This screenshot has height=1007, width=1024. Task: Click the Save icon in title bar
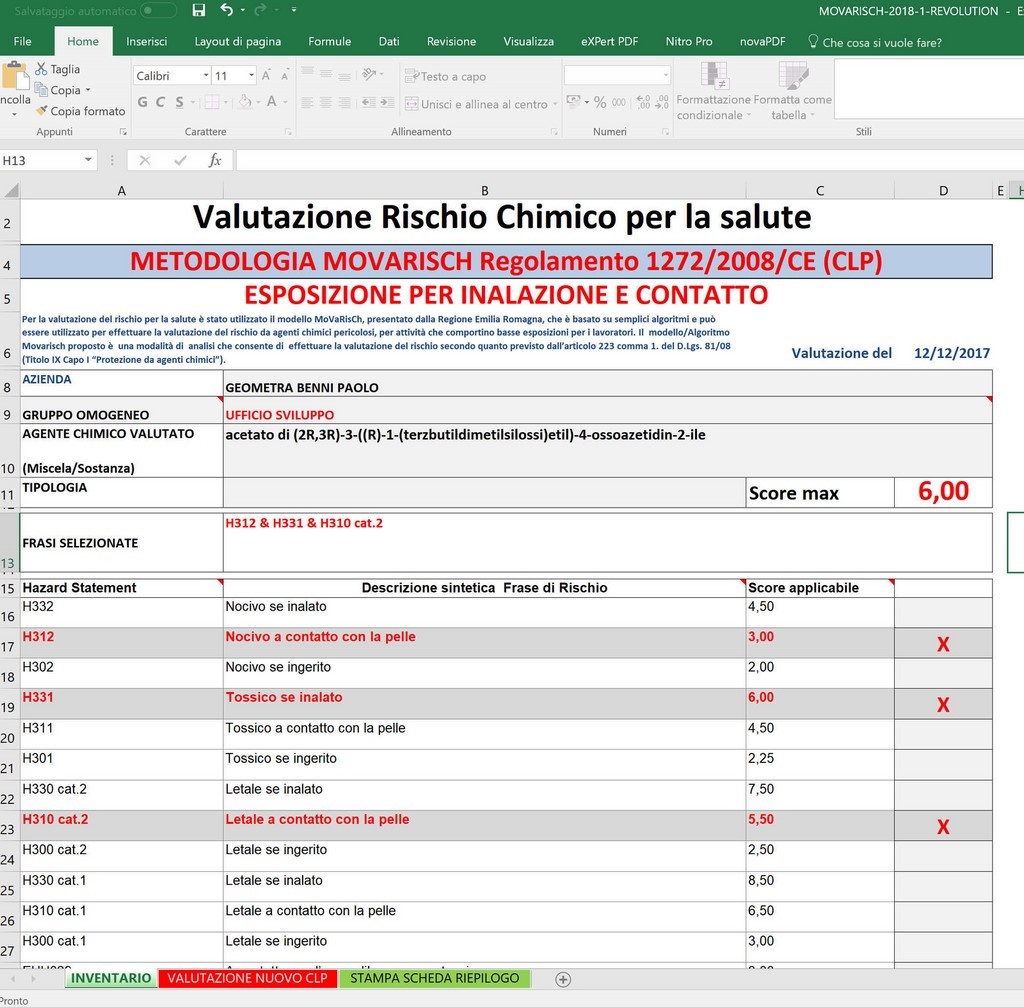pos(199,10)
